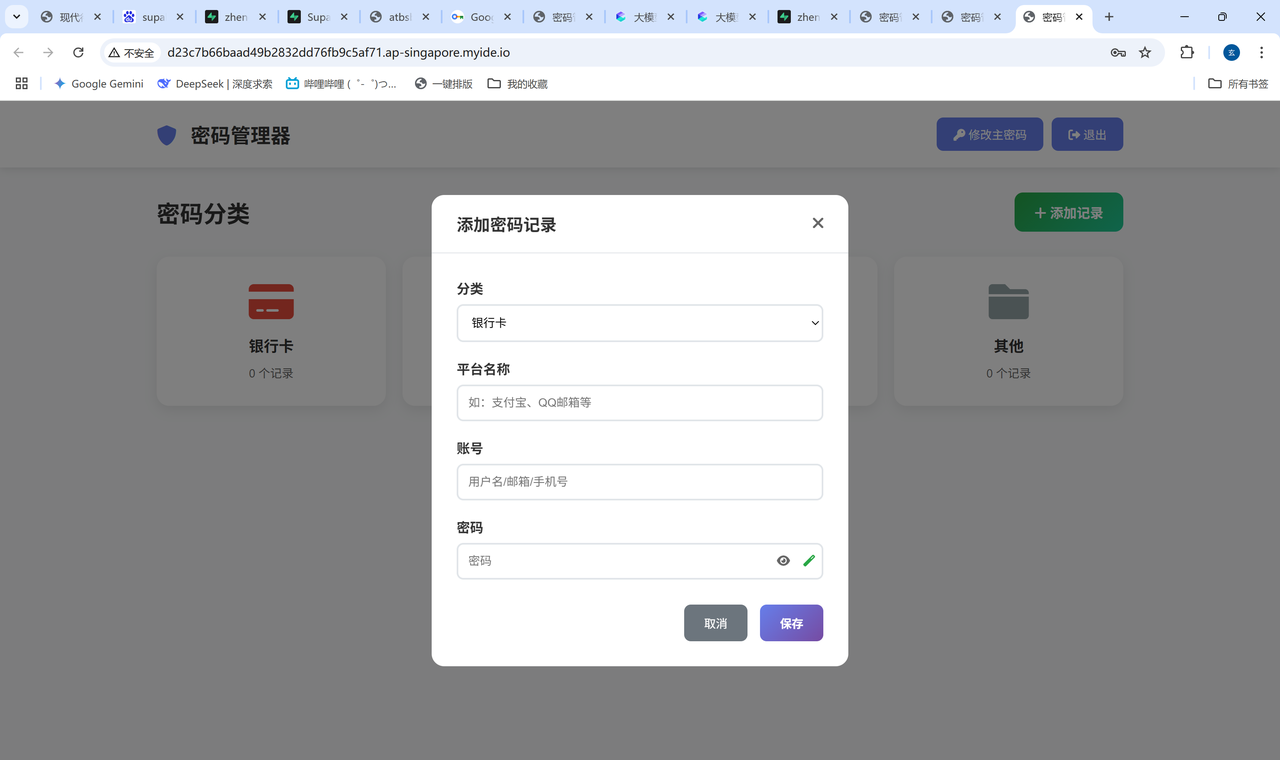The image size is (1280, 760).
Task: Bookmark this page with star icon
Action: pyautogui.click(x=1145, y=52)
